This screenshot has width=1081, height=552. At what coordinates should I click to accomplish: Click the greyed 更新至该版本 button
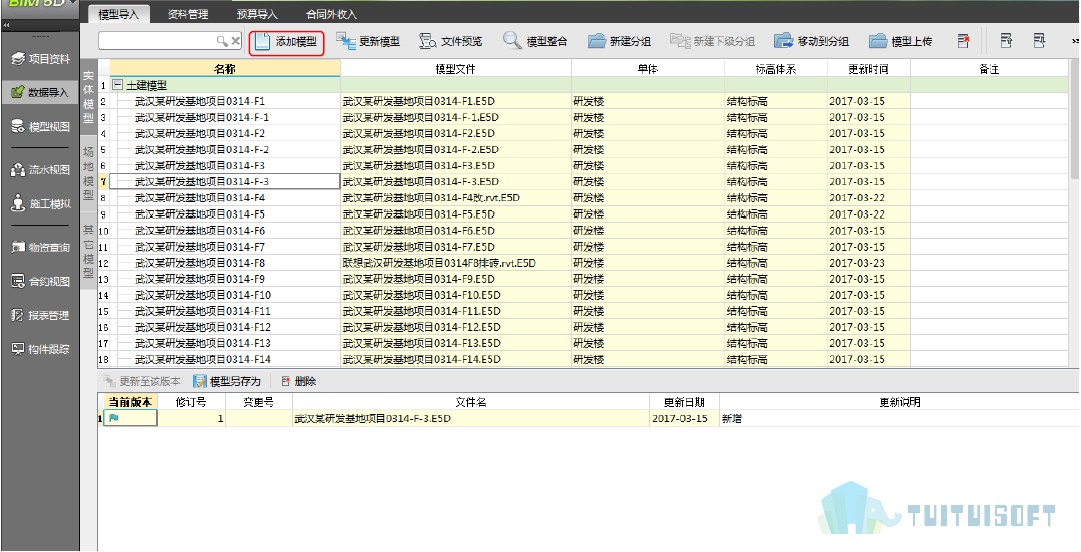[142, 381]
